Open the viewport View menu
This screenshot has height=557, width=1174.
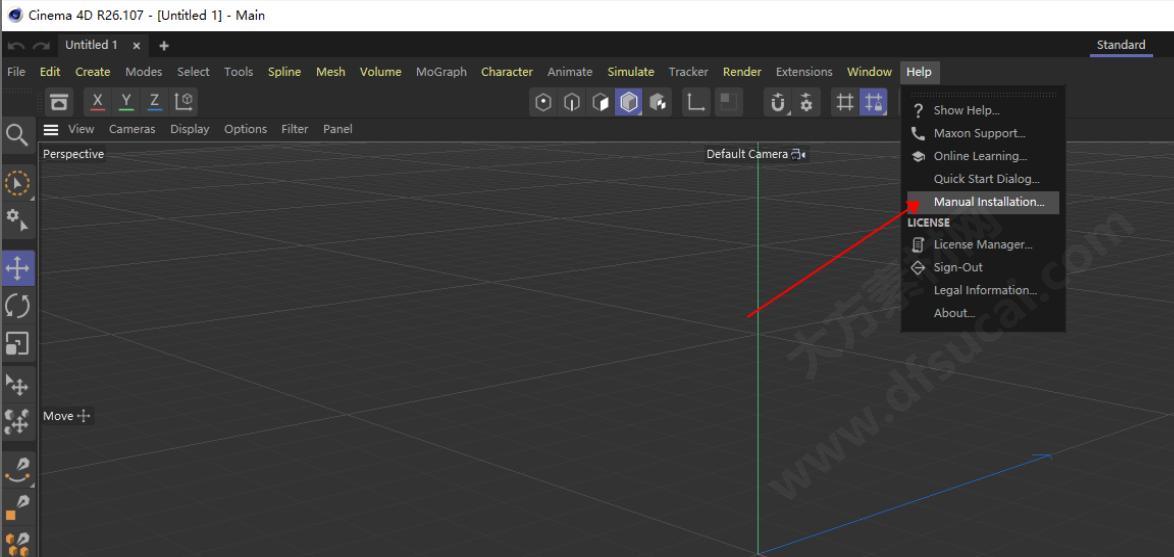tap(81, 129)
